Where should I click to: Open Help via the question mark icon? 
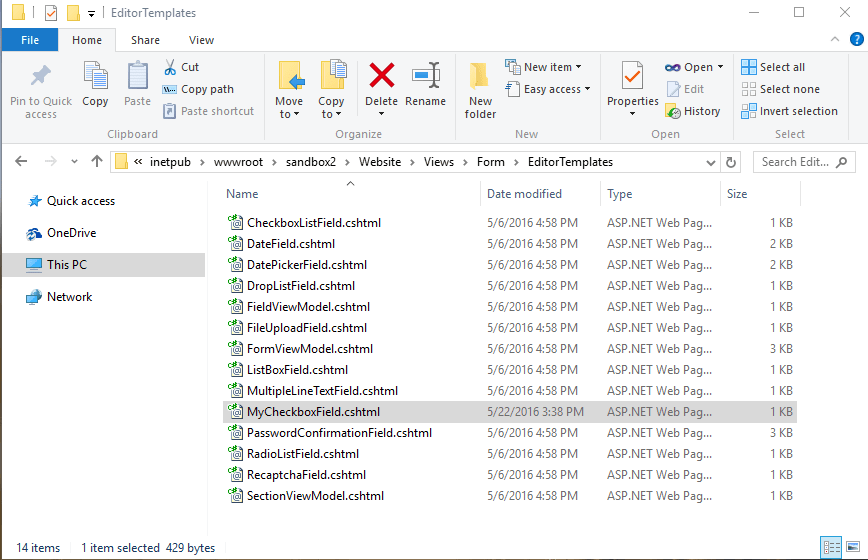[856, 39]
